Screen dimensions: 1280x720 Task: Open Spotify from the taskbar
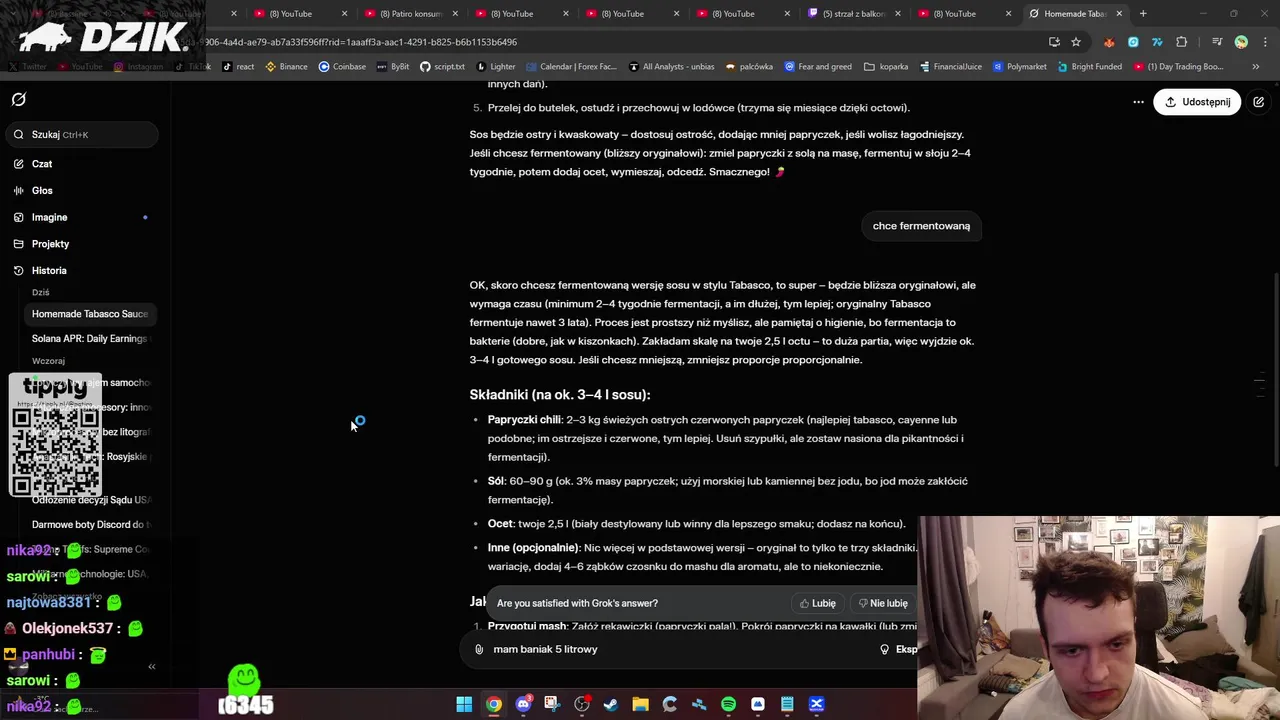click(x=728, y=704)
